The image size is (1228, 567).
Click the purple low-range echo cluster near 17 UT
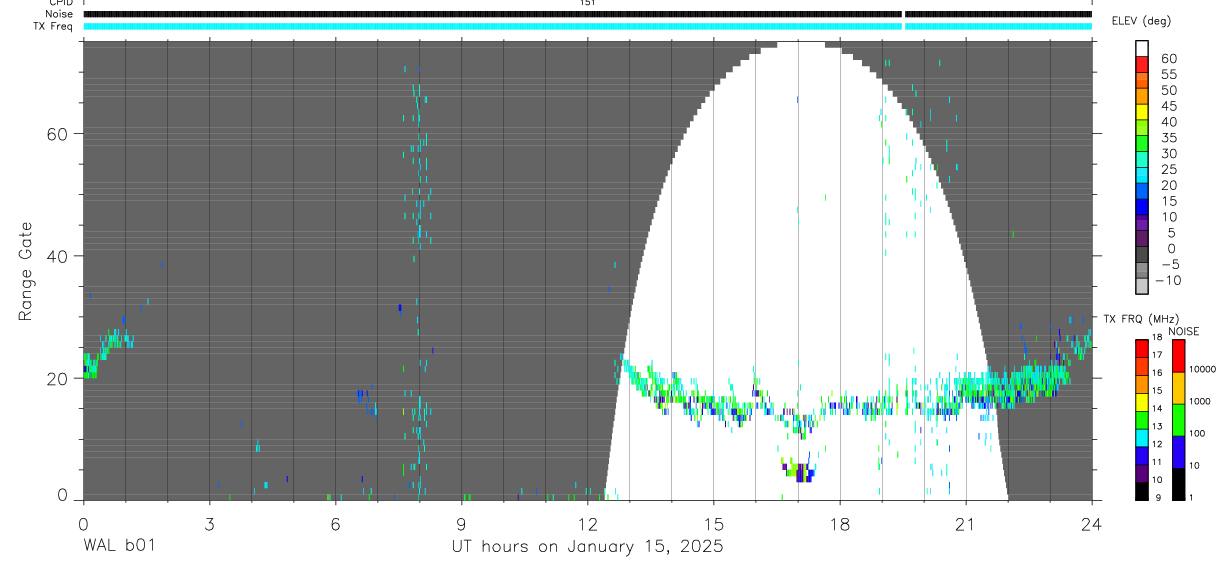[x=801, y=470]
